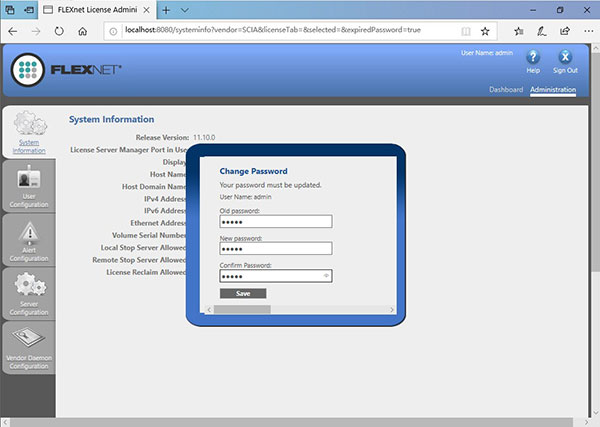Open reading view in the address bar

tap(466, 31)
